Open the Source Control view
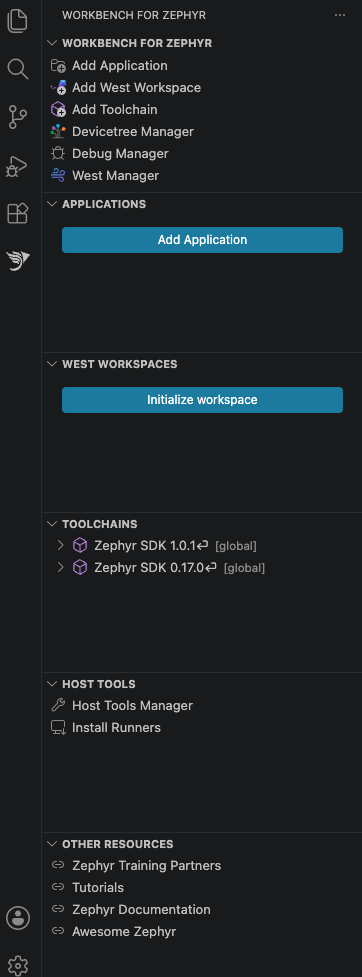362x977 pixels. [17, 117]
